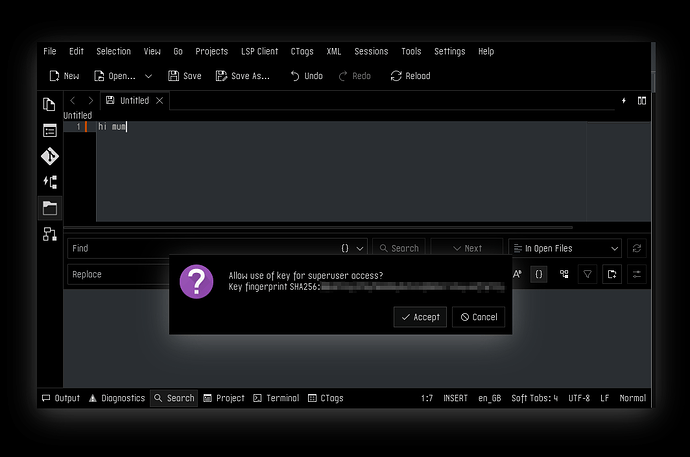Accept the superuser key prompt
This screenshot has height=457, width=690.
[420, 317]
